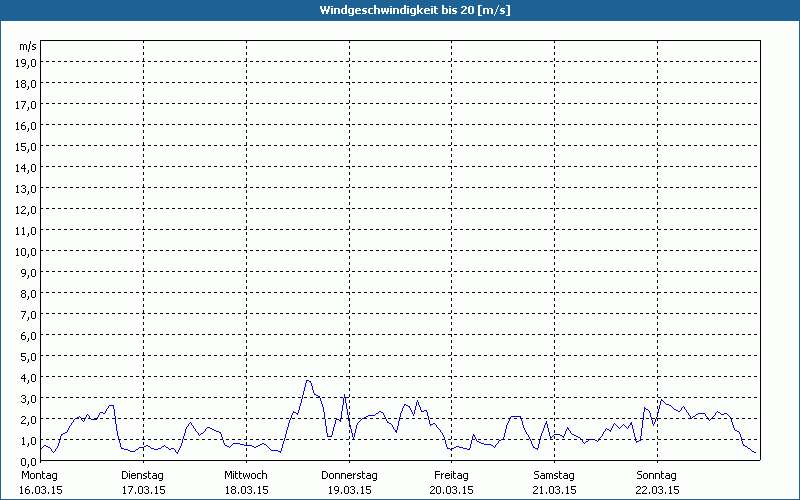Screen dimensions: 800x500
Task: Select the Donnerstag 19.03.15 axis label
Action: [349, 483]
